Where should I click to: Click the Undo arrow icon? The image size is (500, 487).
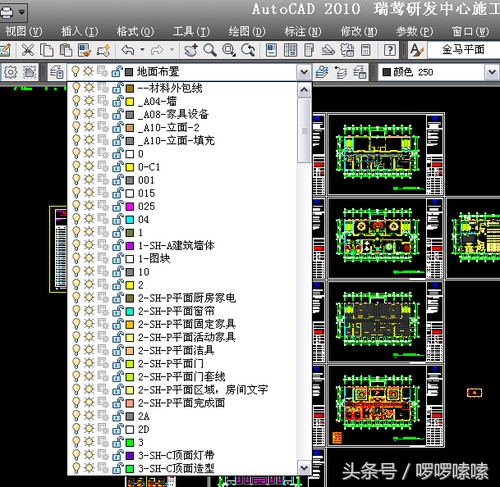pyautogui.click(x=128, y=50)
